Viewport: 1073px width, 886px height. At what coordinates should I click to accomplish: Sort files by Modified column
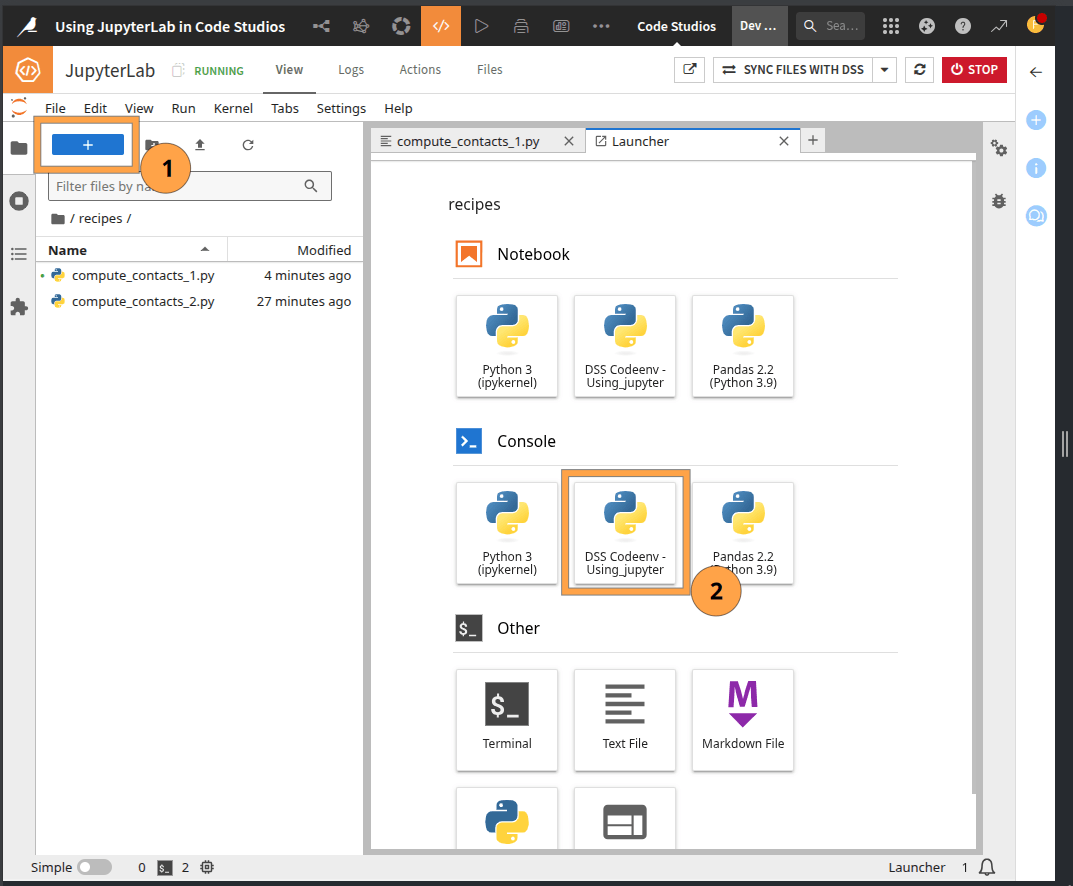tap(295, 250)
